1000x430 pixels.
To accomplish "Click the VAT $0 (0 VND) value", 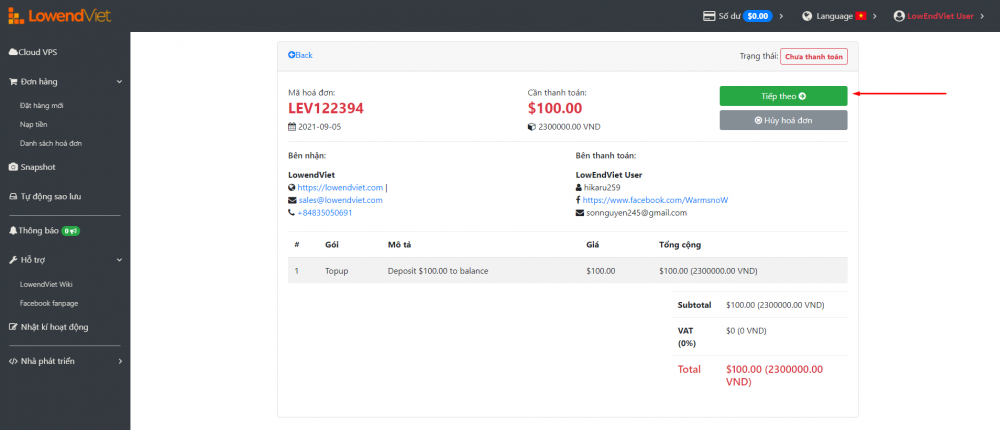I will [746, 330].
